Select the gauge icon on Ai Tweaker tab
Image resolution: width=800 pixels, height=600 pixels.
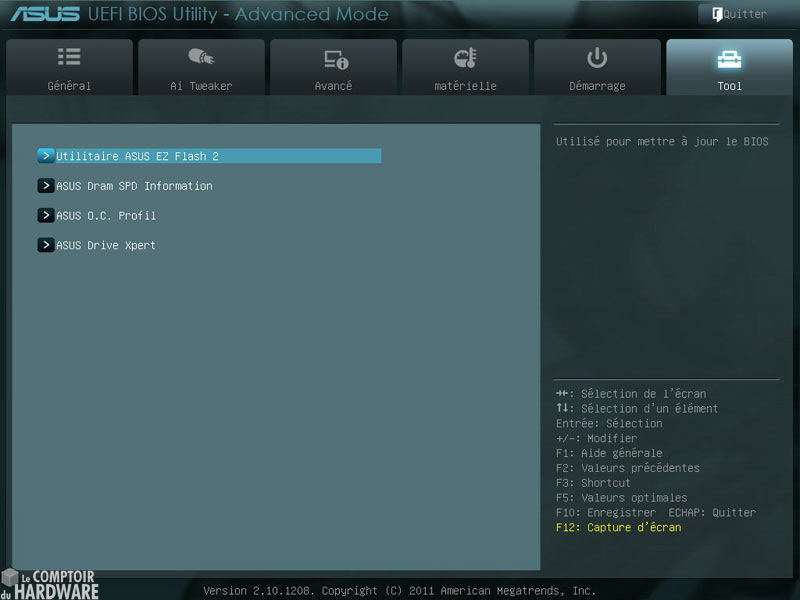[201, 57]
